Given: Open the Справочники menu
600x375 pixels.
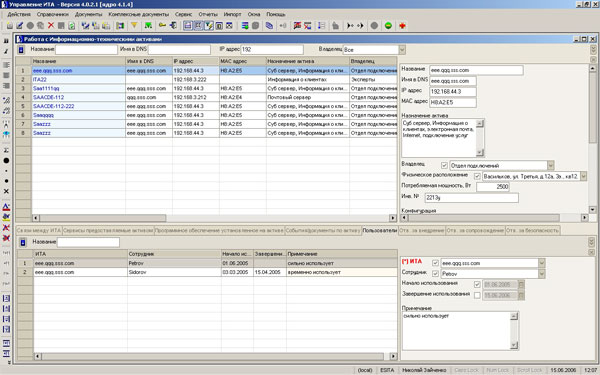Looking at the screenshot, I should pos(53,14).
